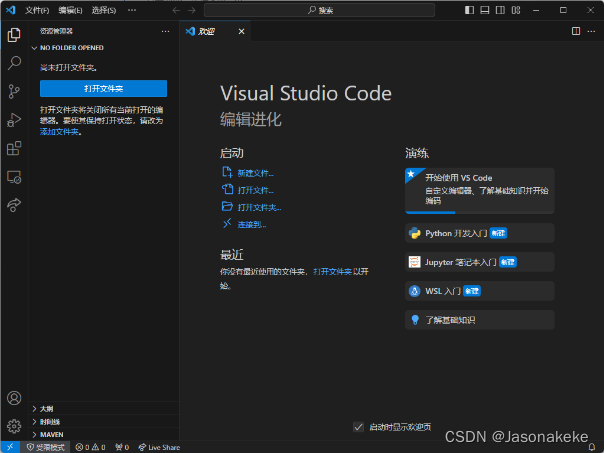Open the Live Share view icon

14,205
